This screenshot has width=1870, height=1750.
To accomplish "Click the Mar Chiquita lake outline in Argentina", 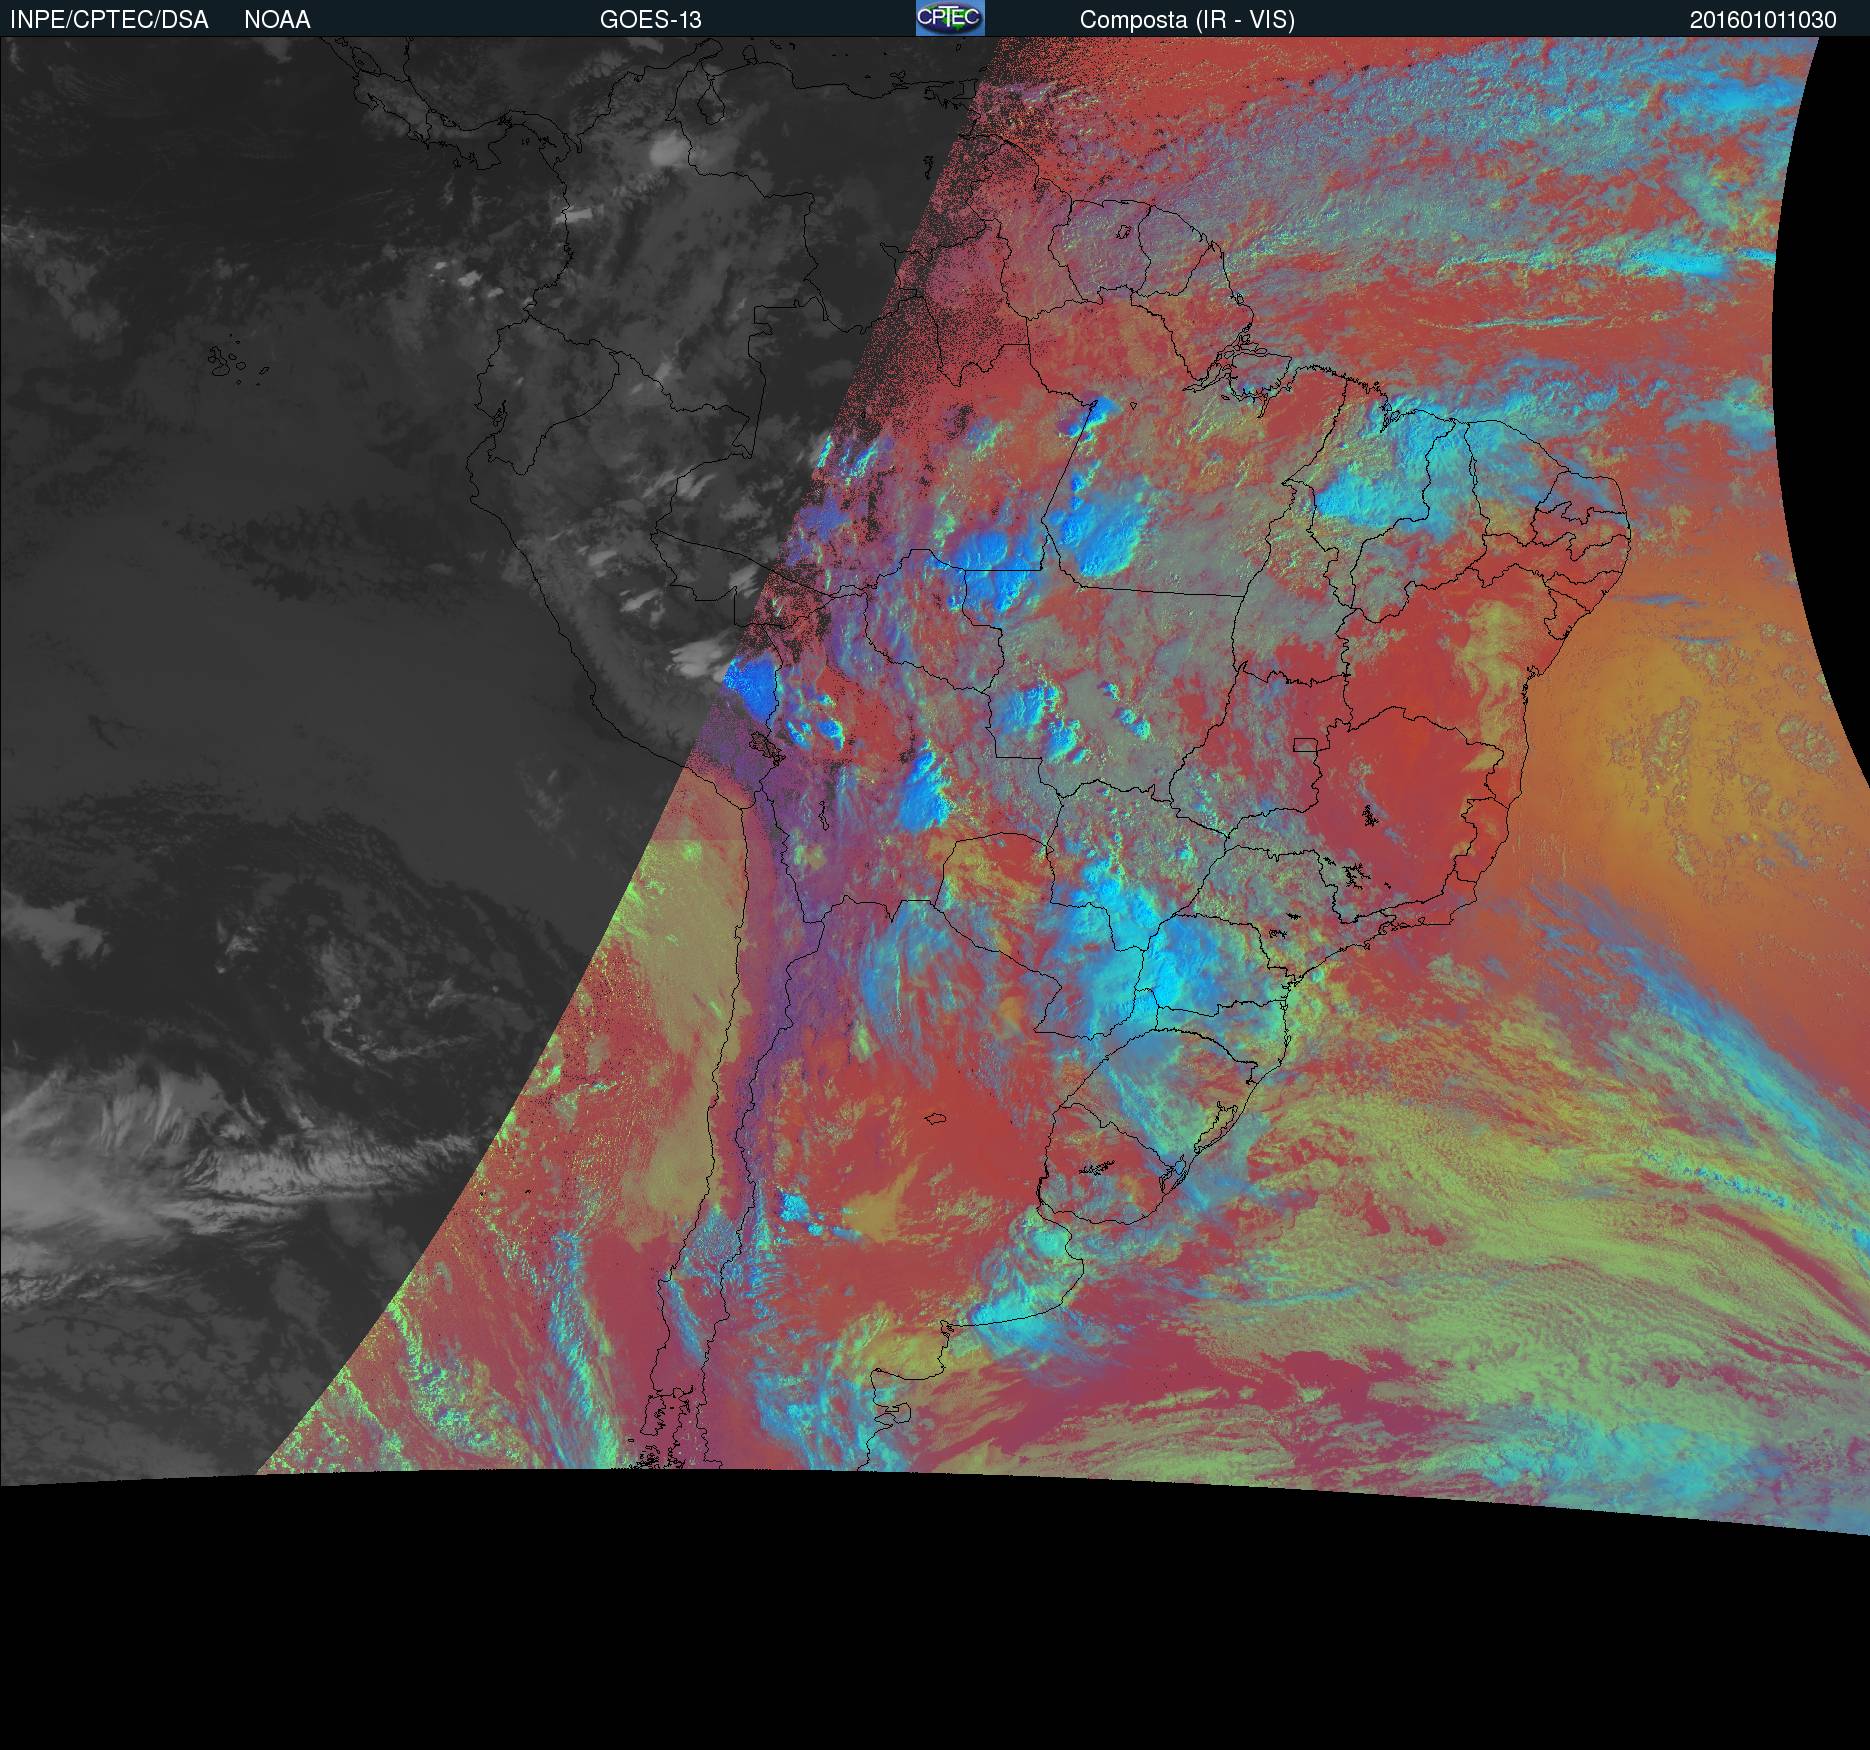I will (x=935, y=1119).
